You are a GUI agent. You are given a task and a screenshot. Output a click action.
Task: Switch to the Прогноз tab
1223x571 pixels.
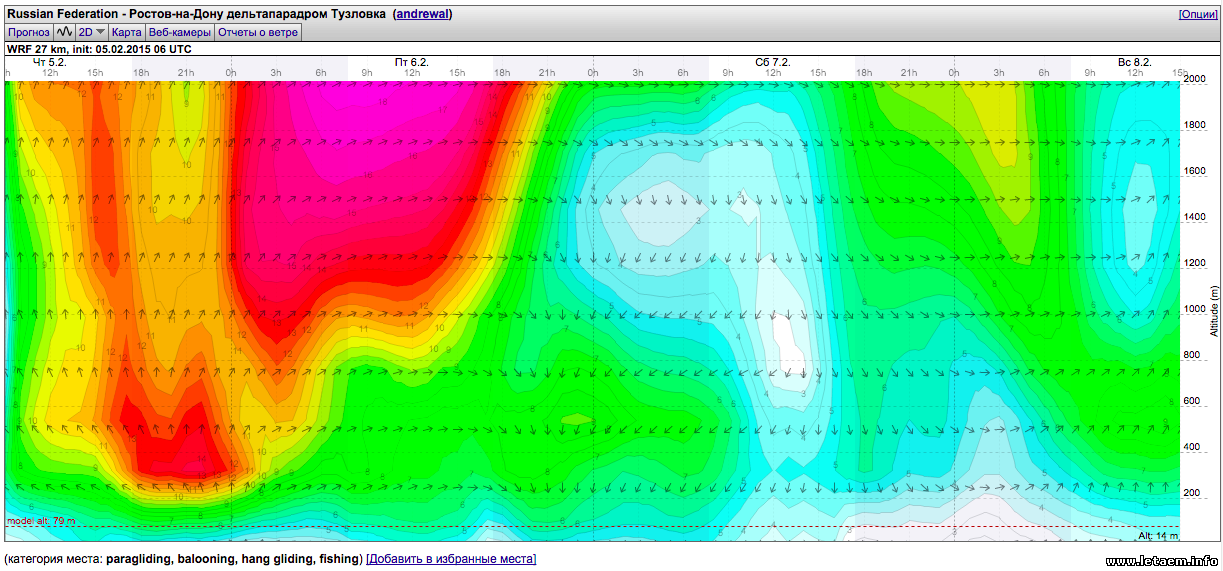click(29, 32)
